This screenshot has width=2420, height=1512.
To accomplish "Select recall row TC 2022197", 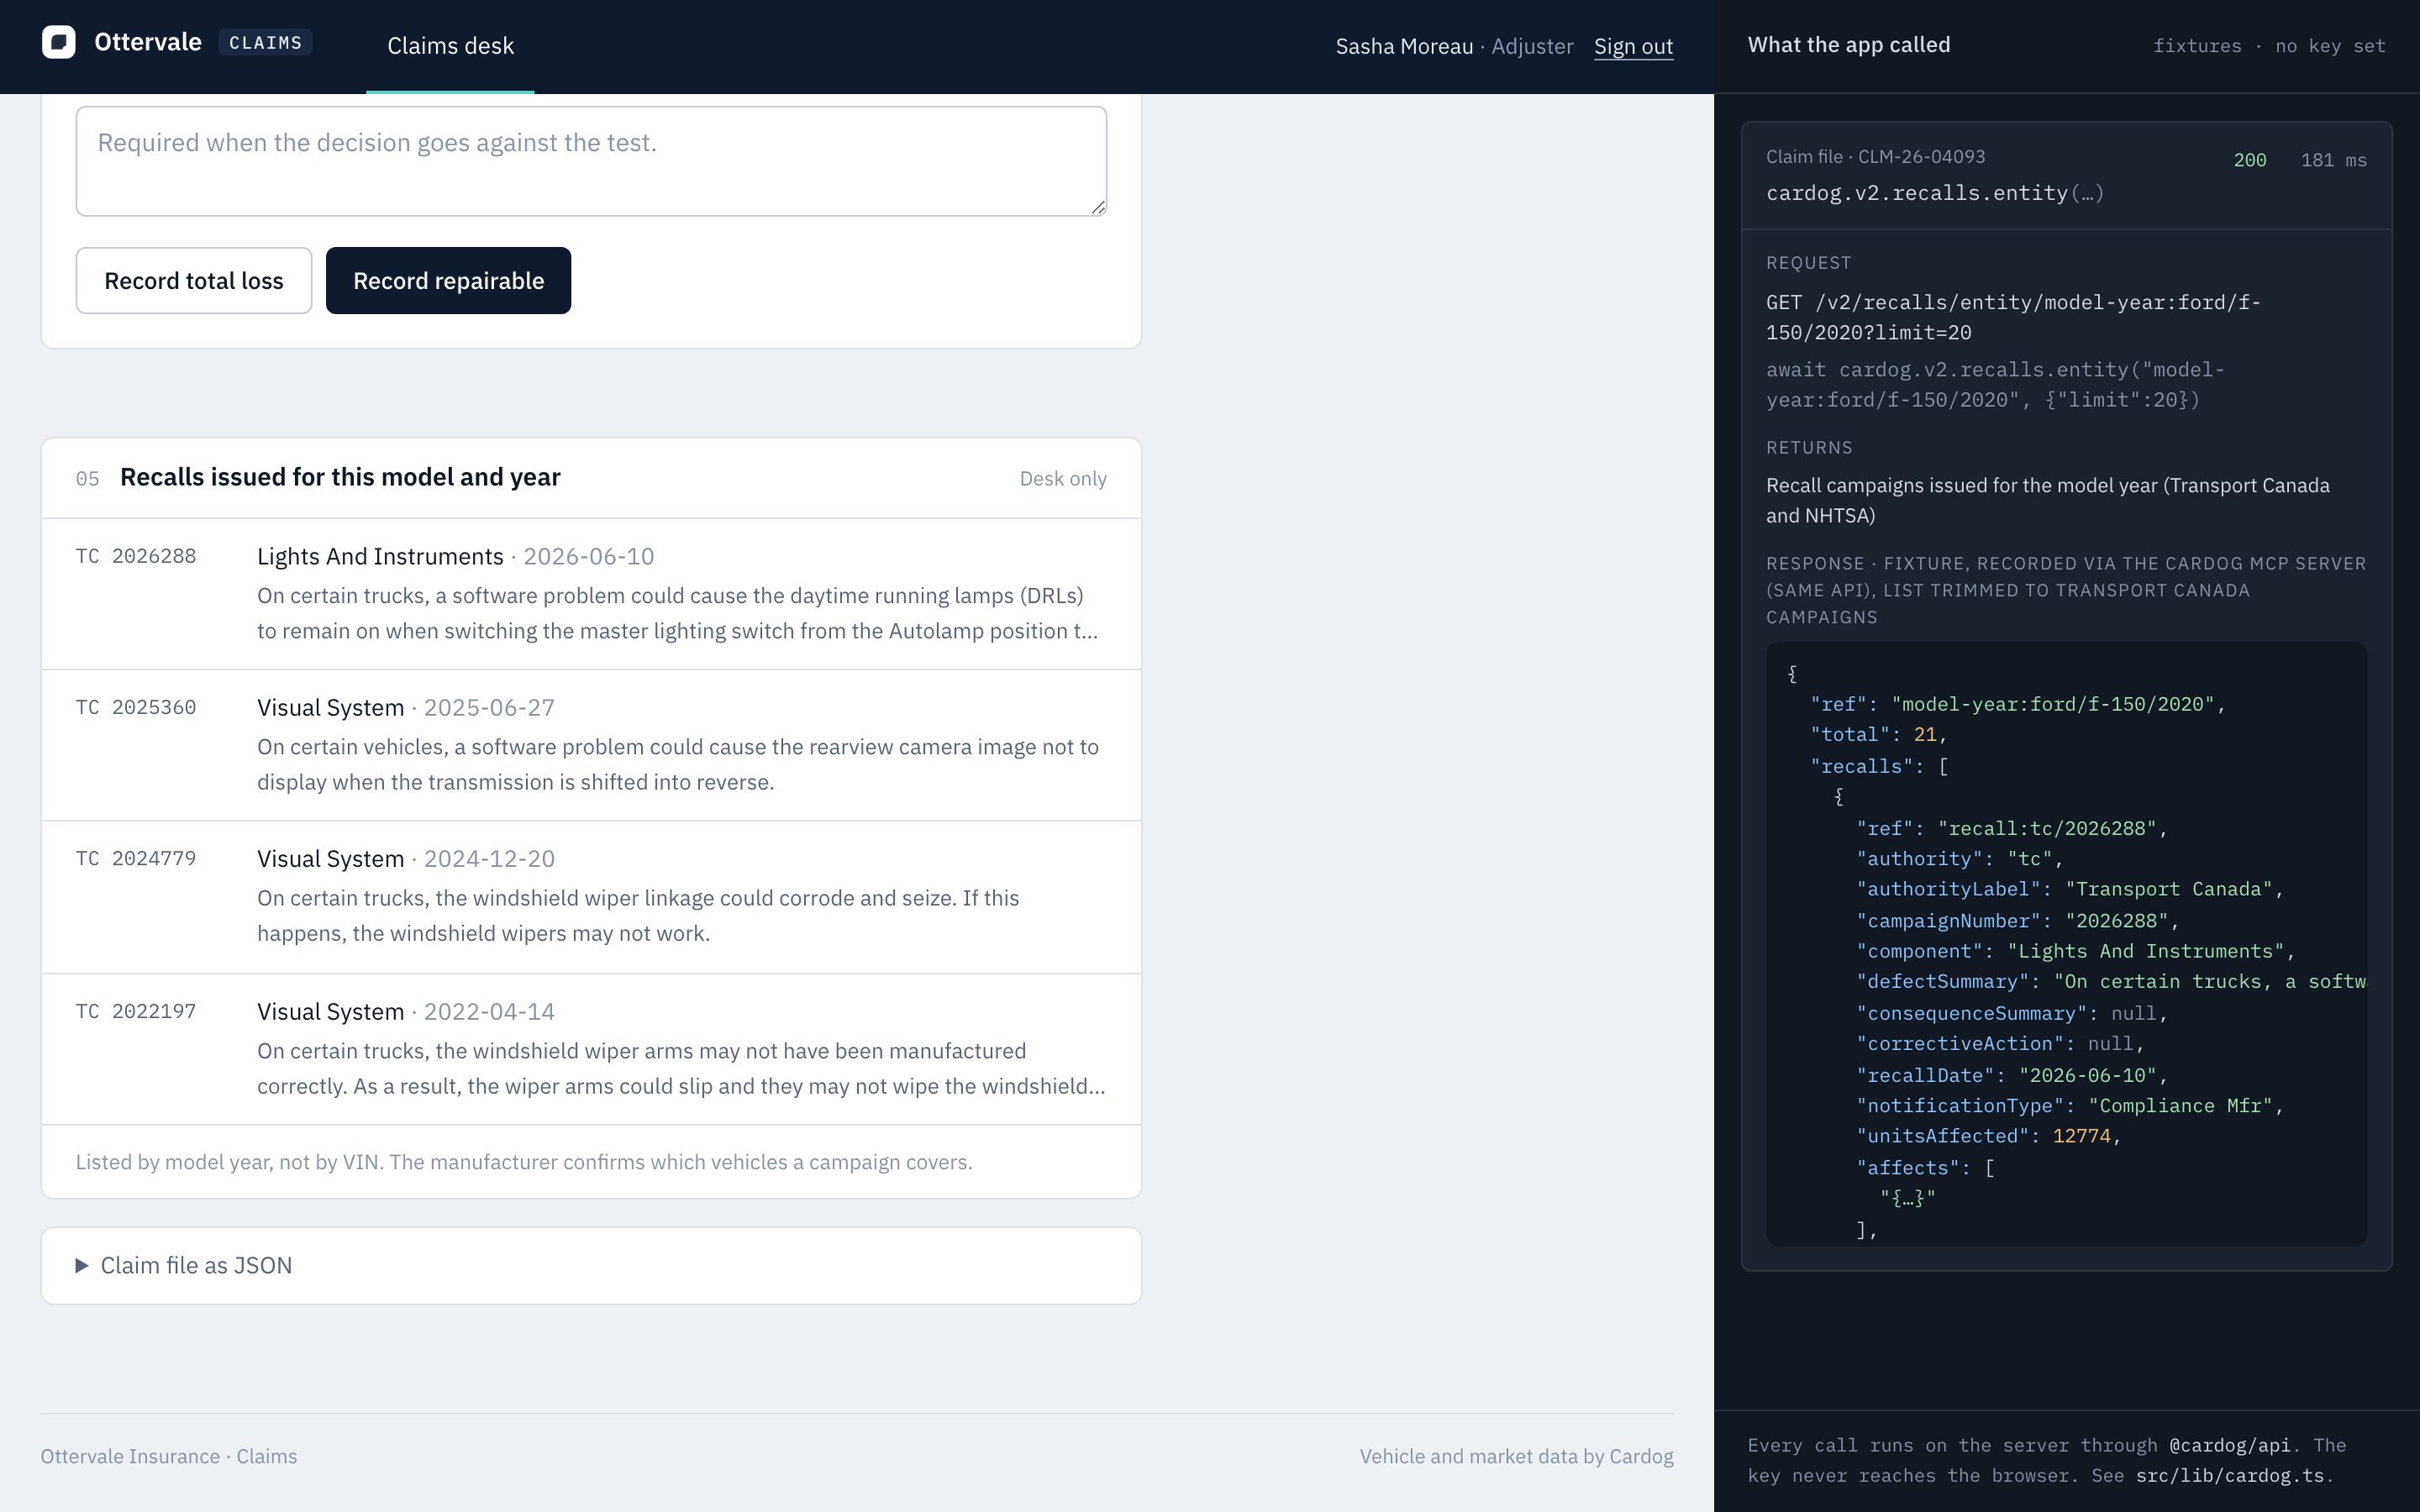I will (591, 1049).
